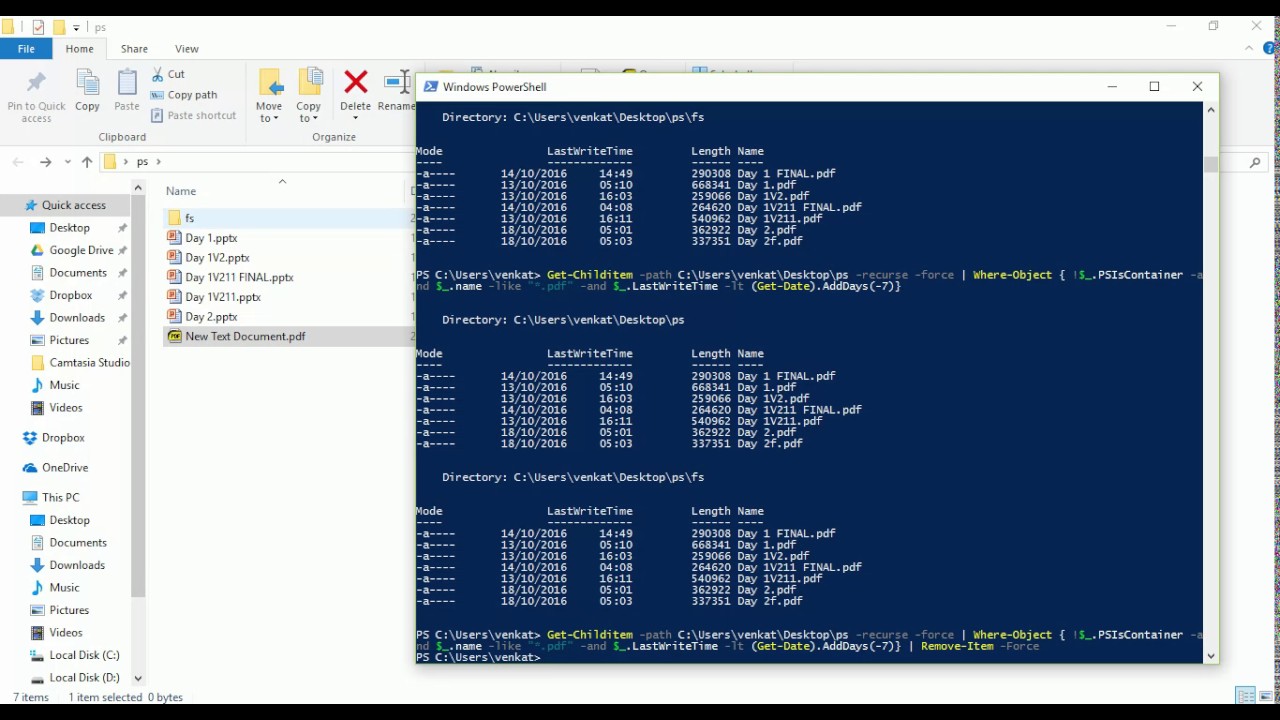Screen dimensions: 1280x720
Task: Expand the Delete options dropdown arrow
Action: pyautogui.click(x=355, y=119)
